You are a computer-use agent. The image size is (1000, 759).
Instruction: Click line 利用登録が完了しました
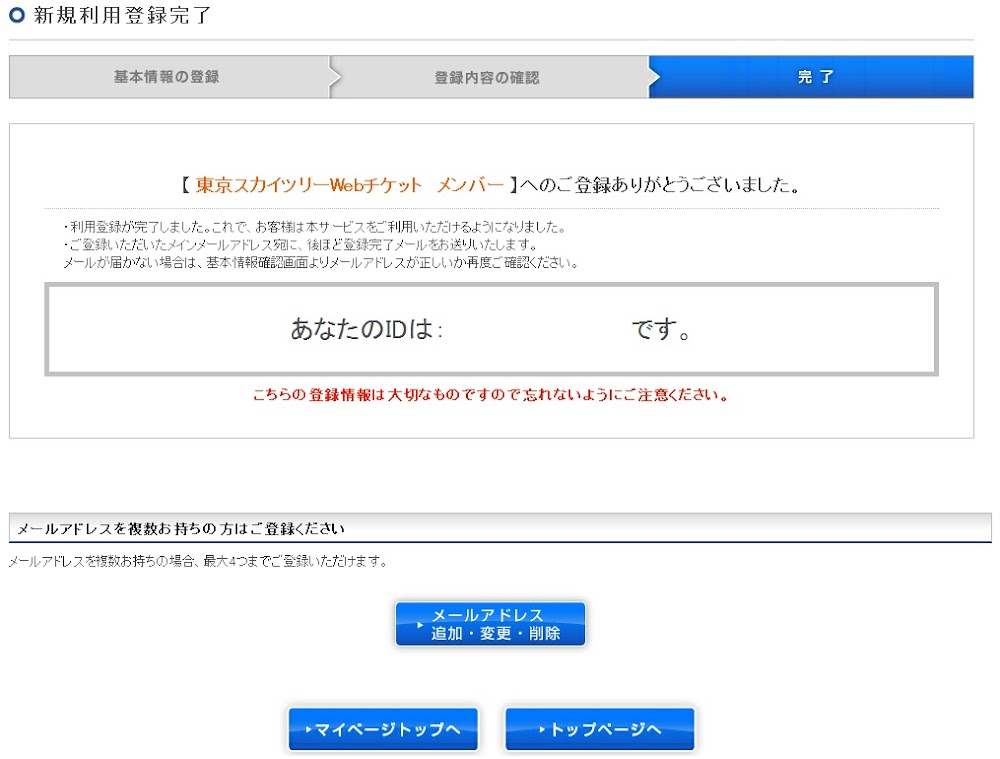click(x=314, y=226)
